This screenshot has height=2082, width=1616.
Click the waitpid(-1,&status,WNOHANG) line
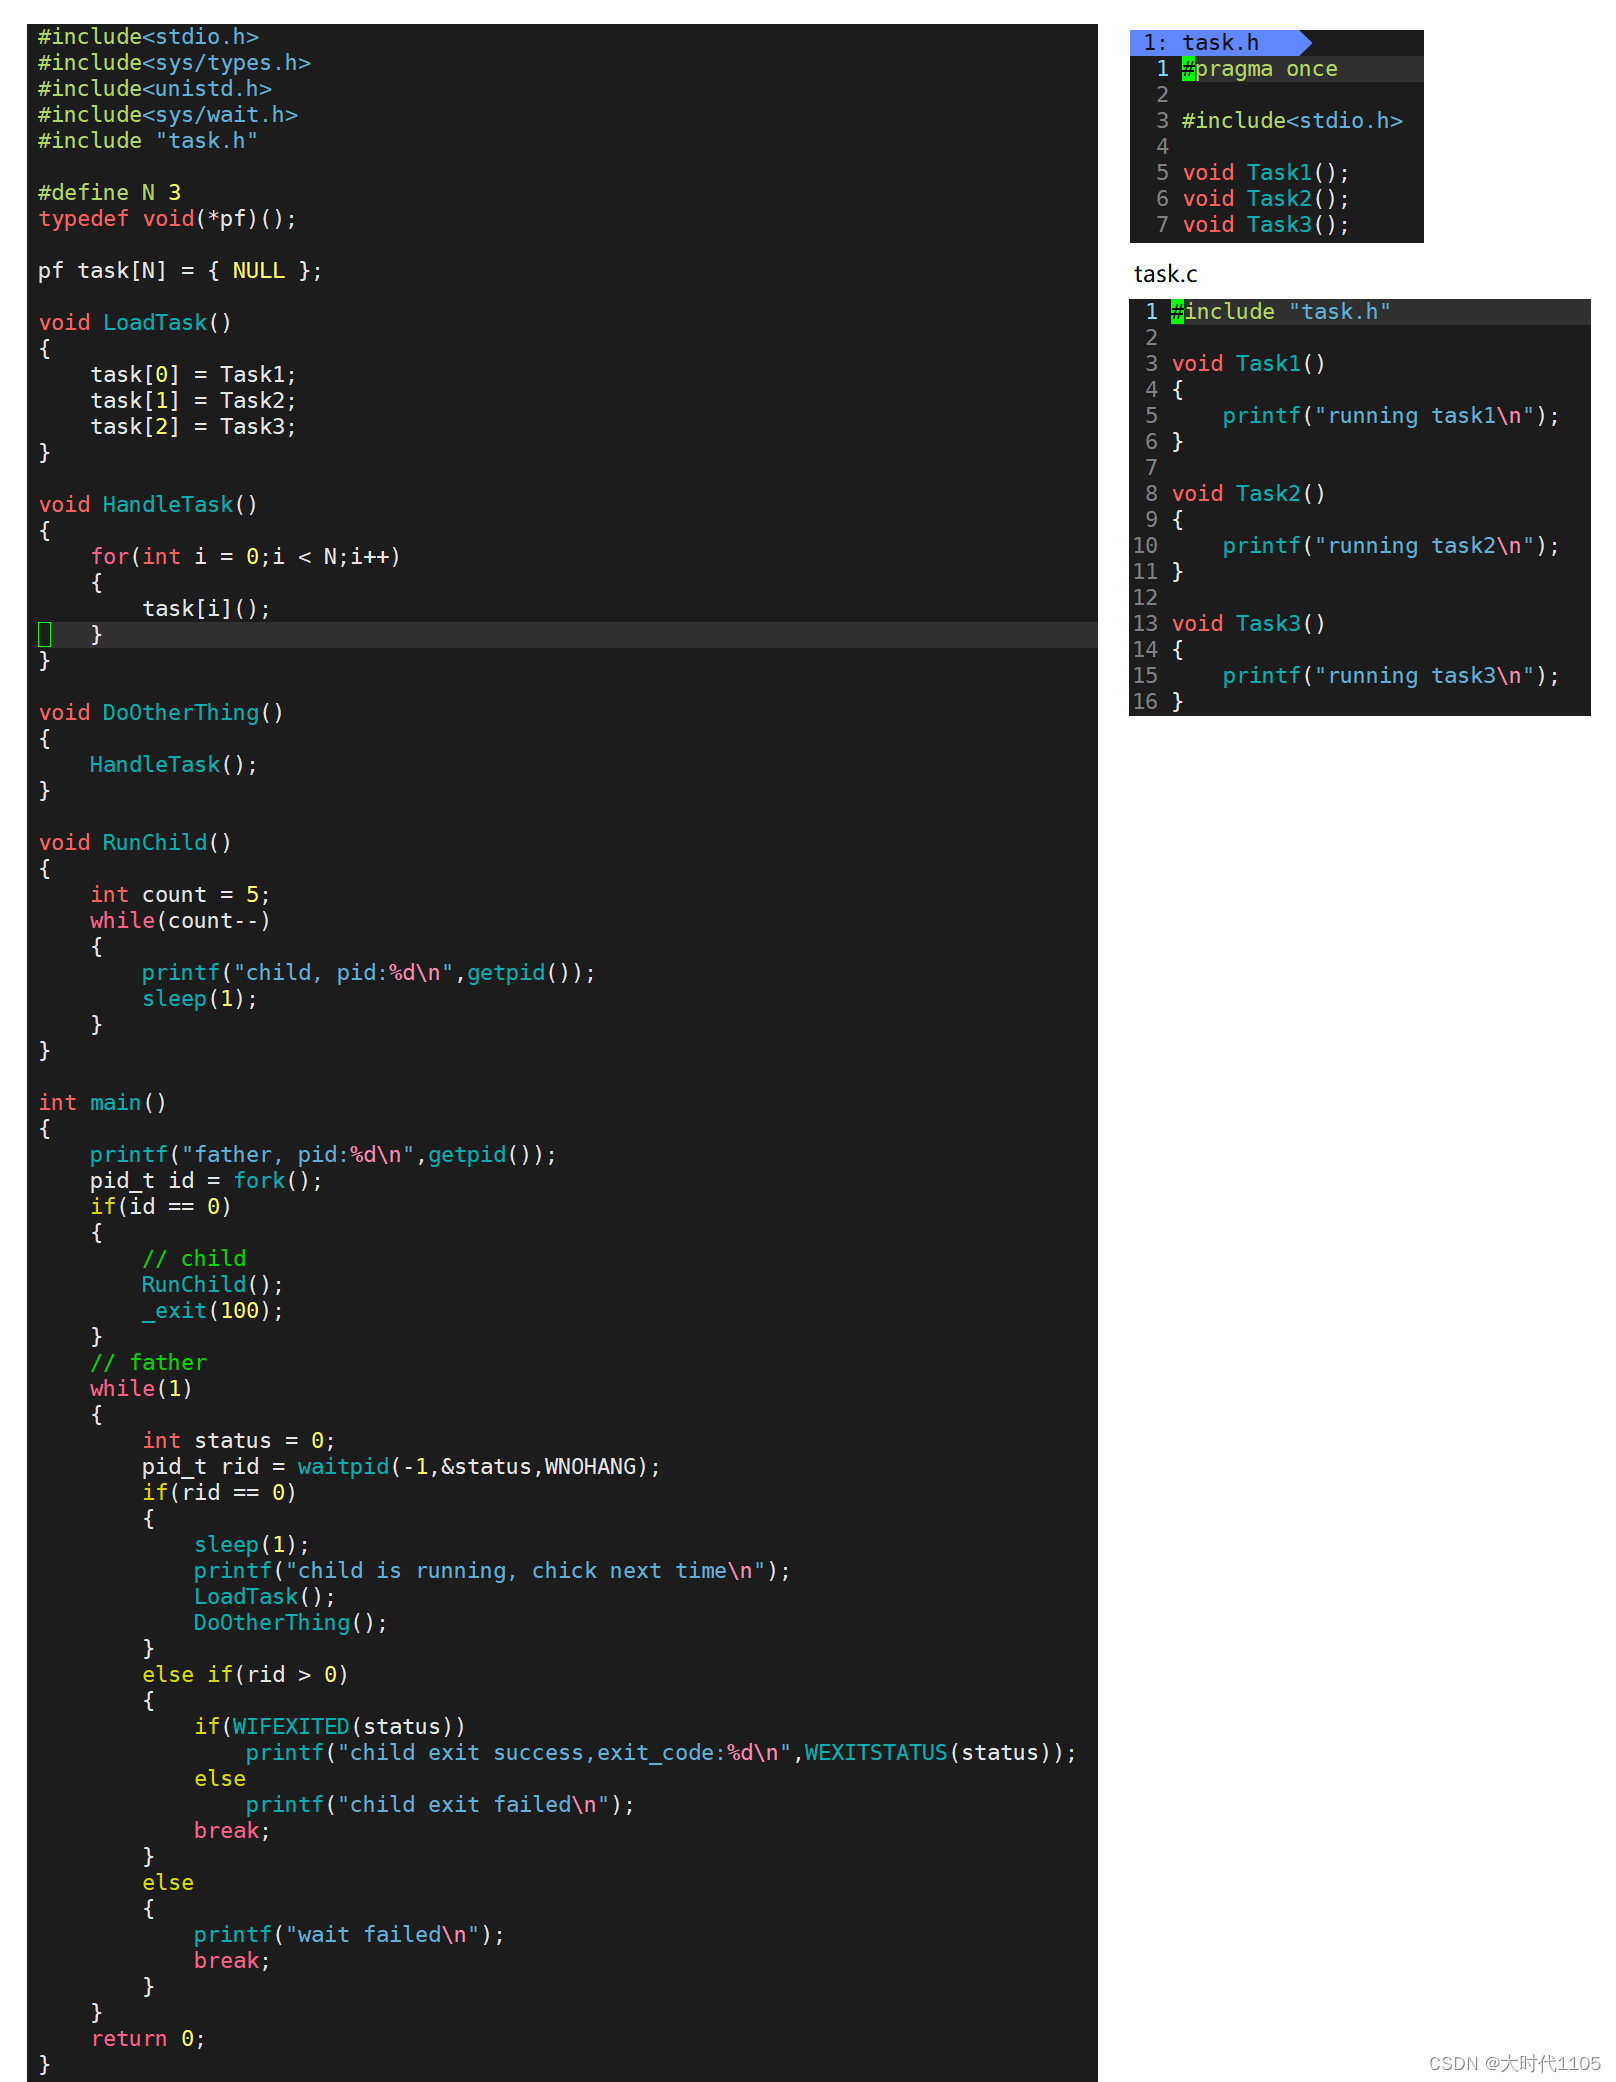click(x=401, y=1467)
